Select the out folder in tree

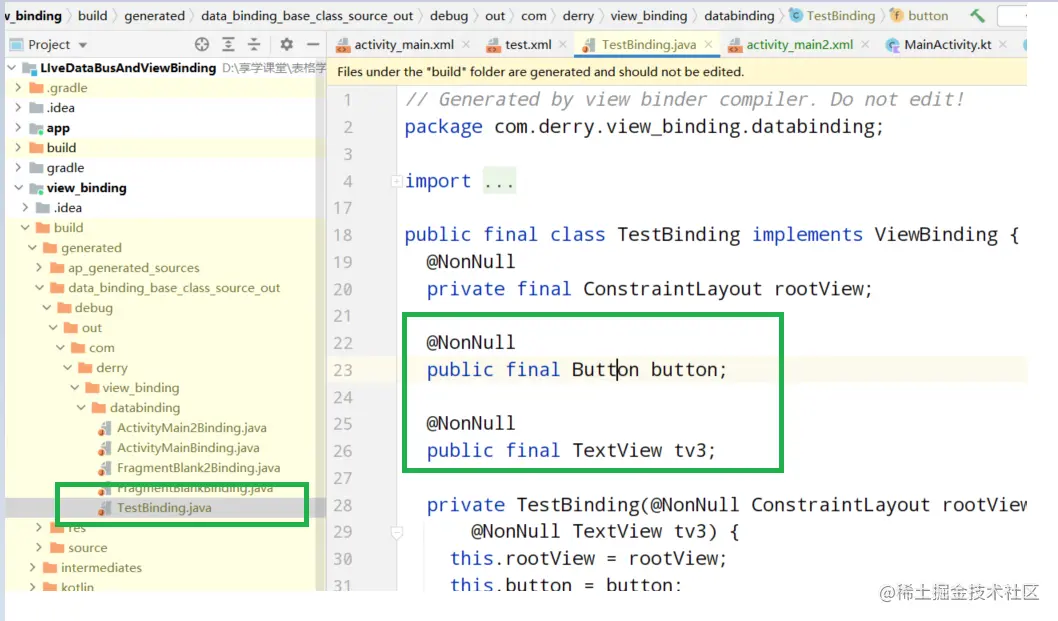(x=91, y=328)
